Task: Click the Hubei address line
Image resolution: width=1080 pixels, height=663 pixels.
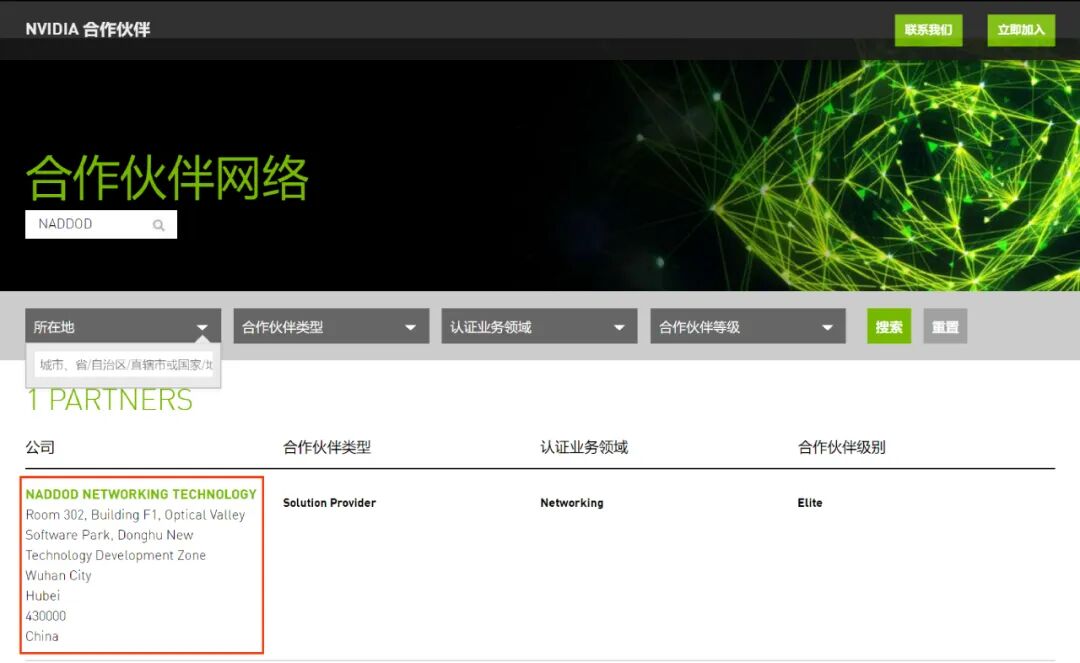Action: tap(43, 596)
